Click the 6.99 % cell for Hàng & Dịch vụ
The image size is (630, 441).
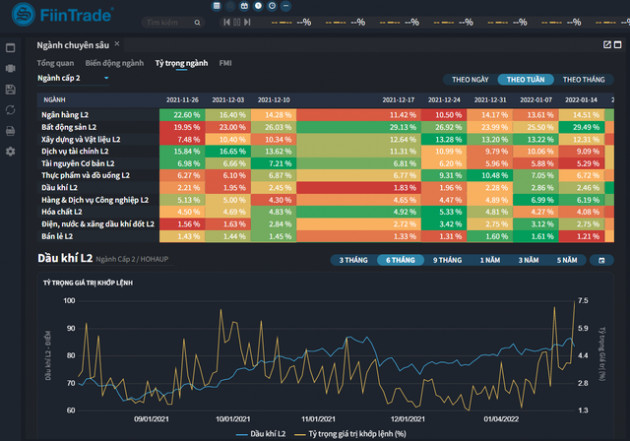pos(536,200)
